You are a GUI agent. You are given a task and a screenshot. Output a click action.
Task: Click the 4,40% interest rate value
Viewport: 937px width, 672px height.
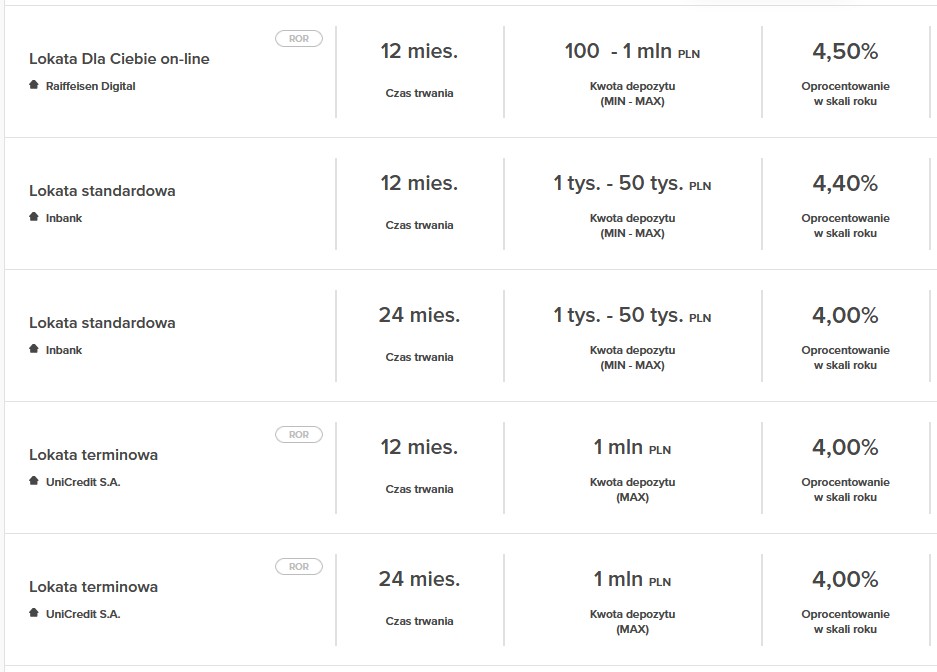tap(845, 183)
